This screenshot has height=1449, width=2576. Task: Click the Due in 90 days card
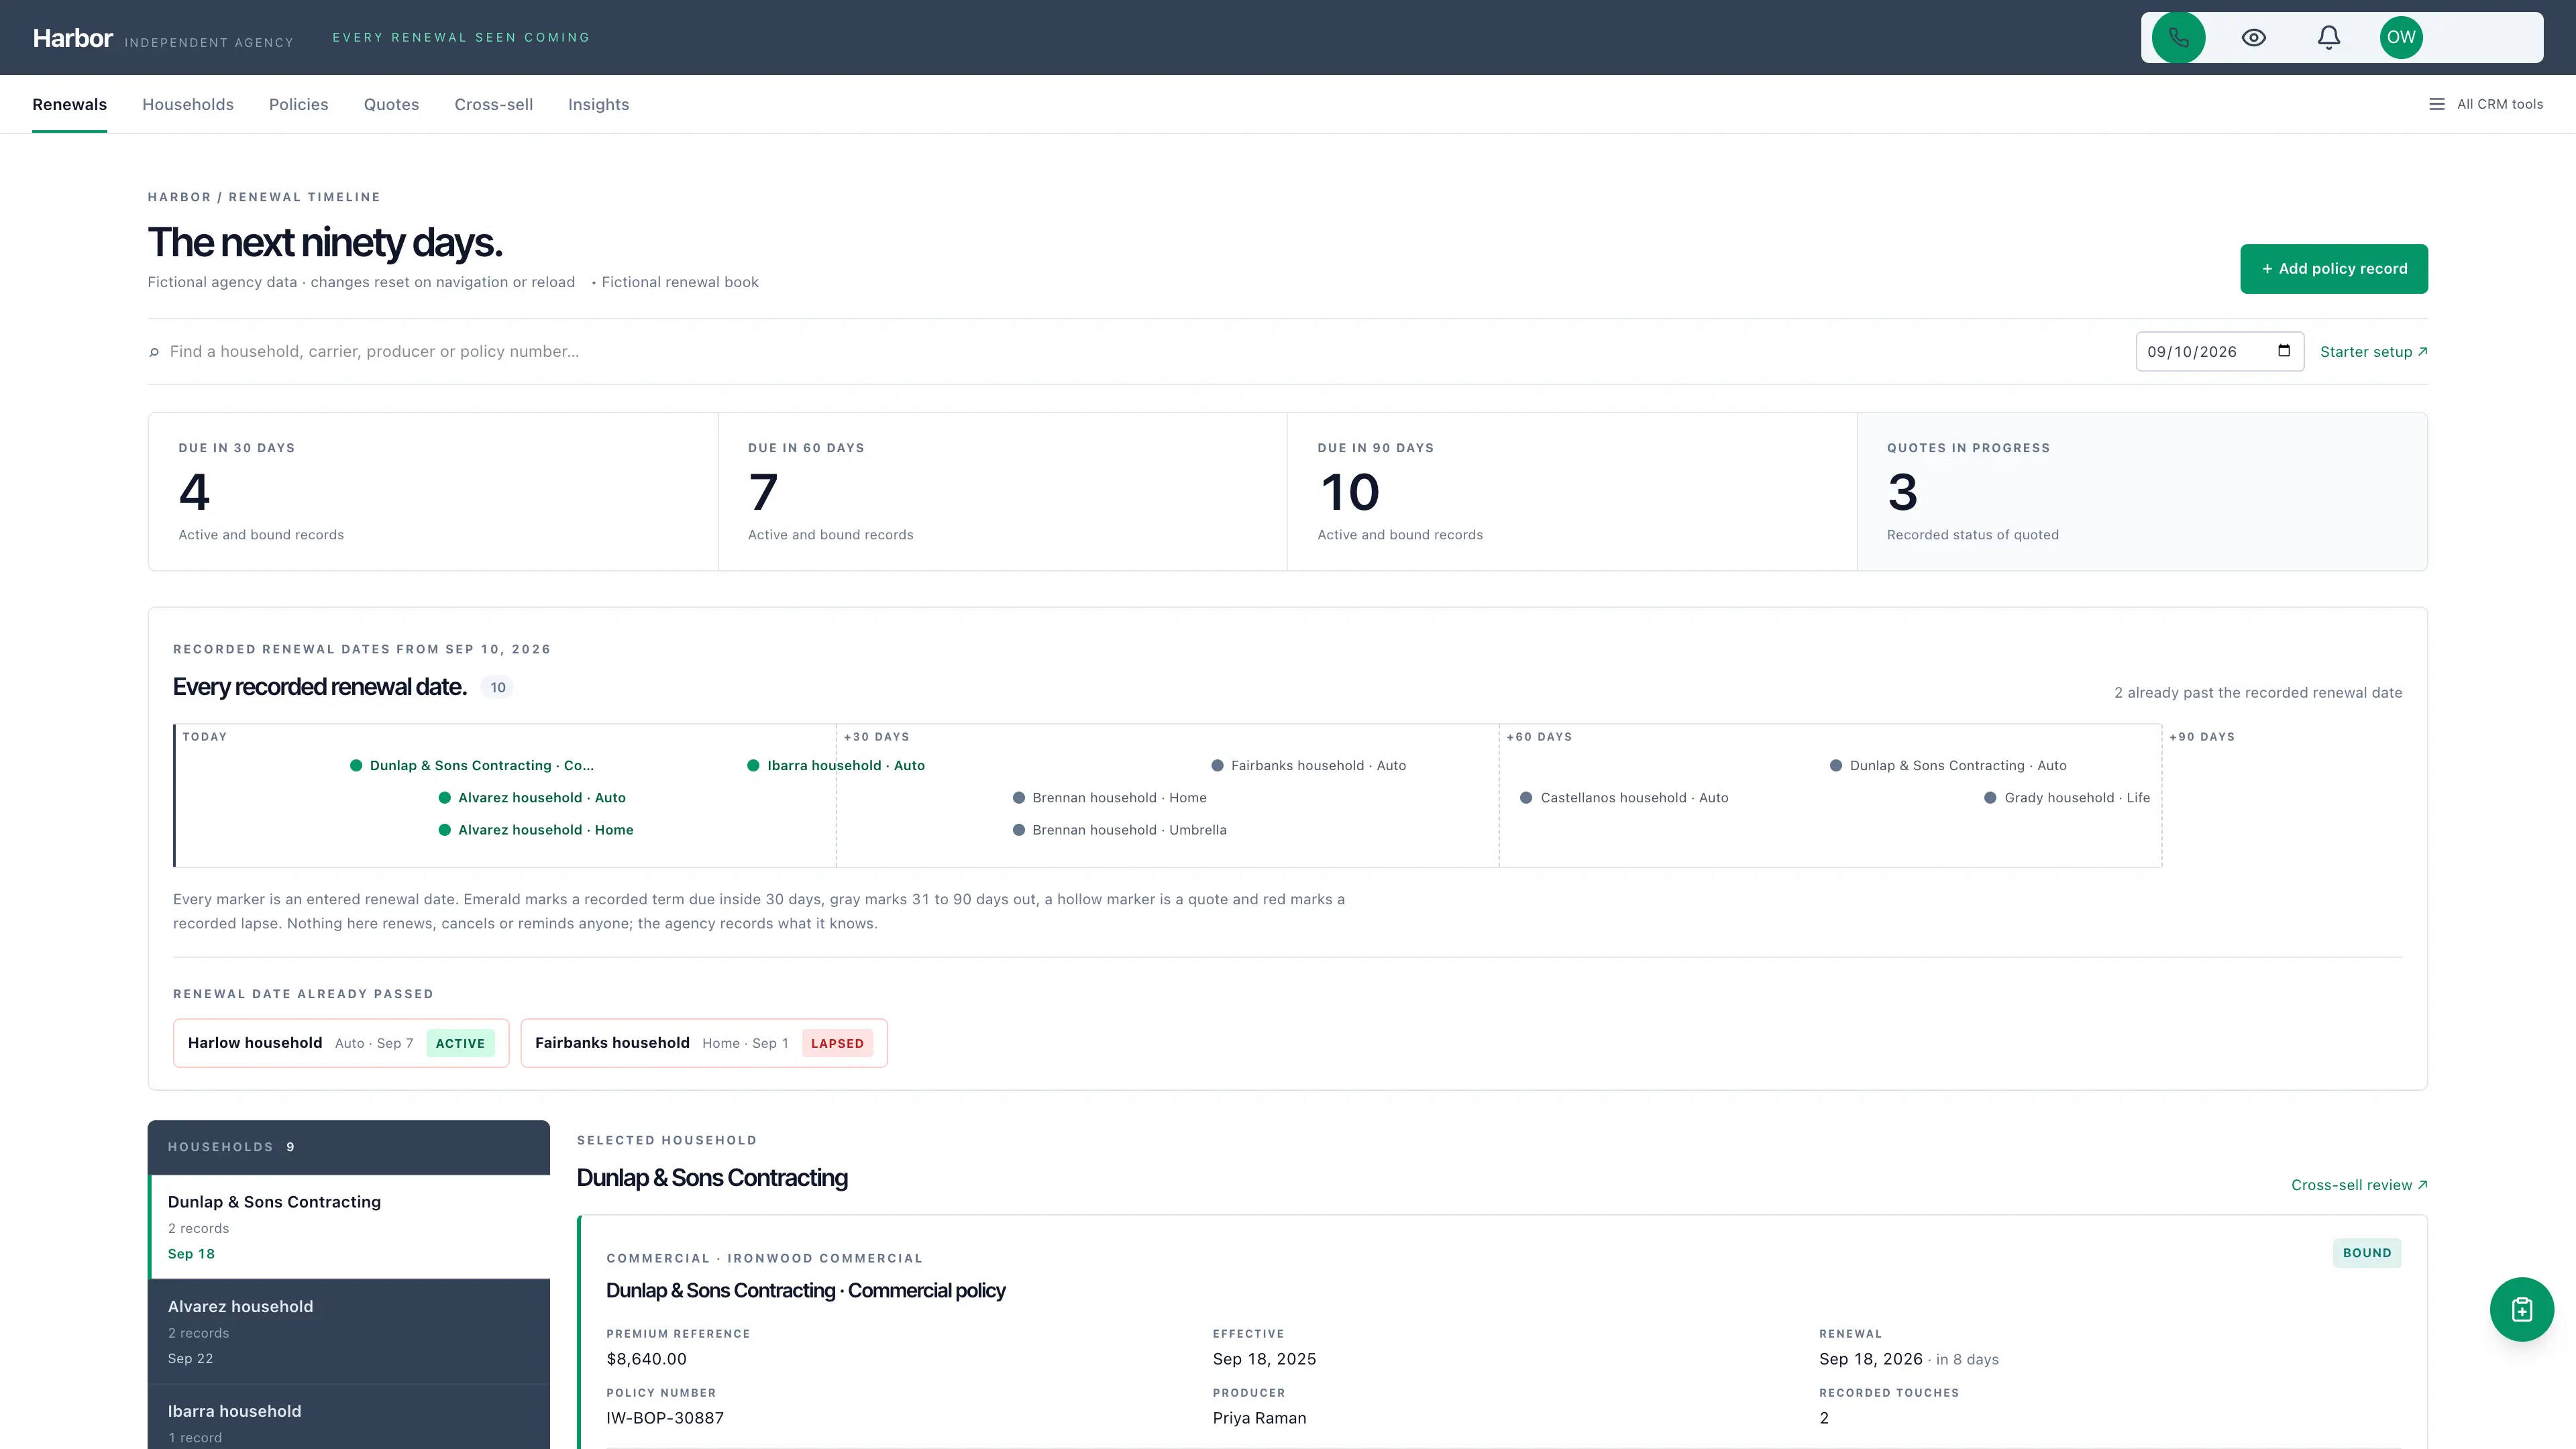tap(1572, 492)
